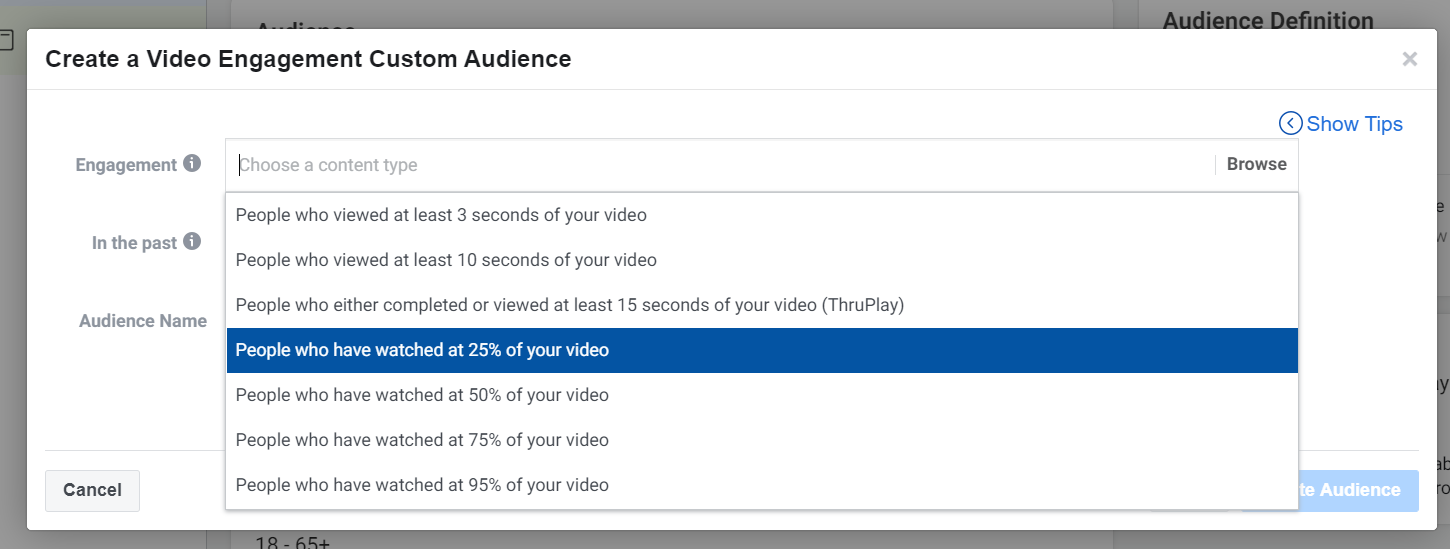Open the Show Tips text link
The image size is (1450, 549).
click(x=1354, y=124)
